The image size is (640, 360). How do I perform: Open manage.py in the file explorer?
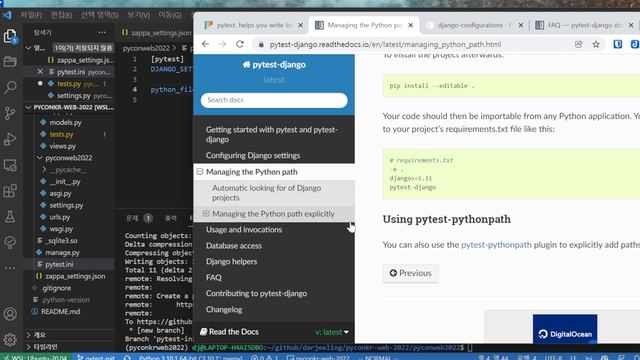62,253
